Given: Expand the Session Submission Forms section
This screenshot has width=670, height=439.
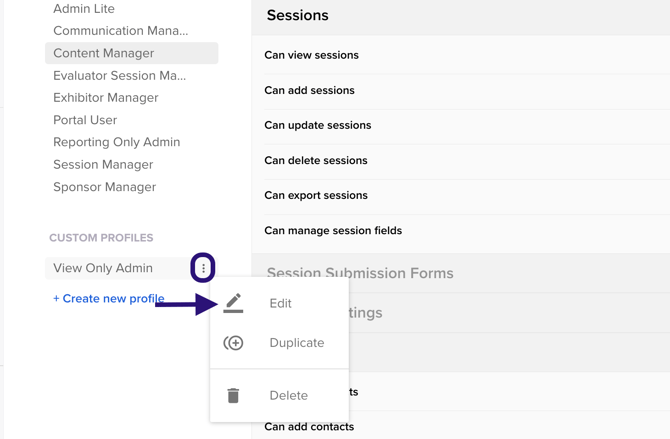Looking at the screenshot, I should [x=360, y=273].
